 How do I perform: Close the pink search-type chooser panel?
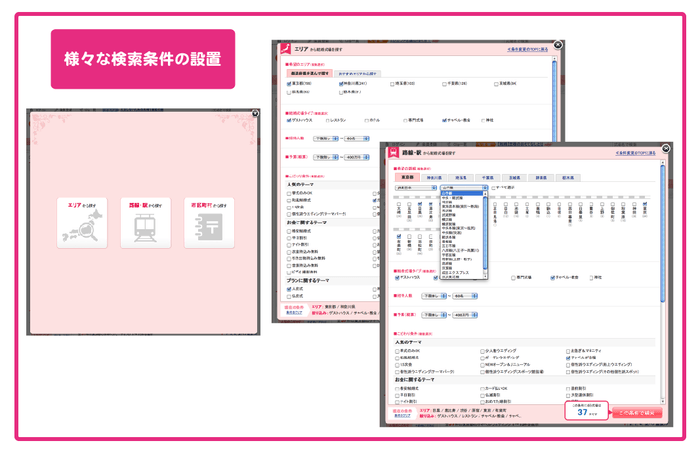255,113
